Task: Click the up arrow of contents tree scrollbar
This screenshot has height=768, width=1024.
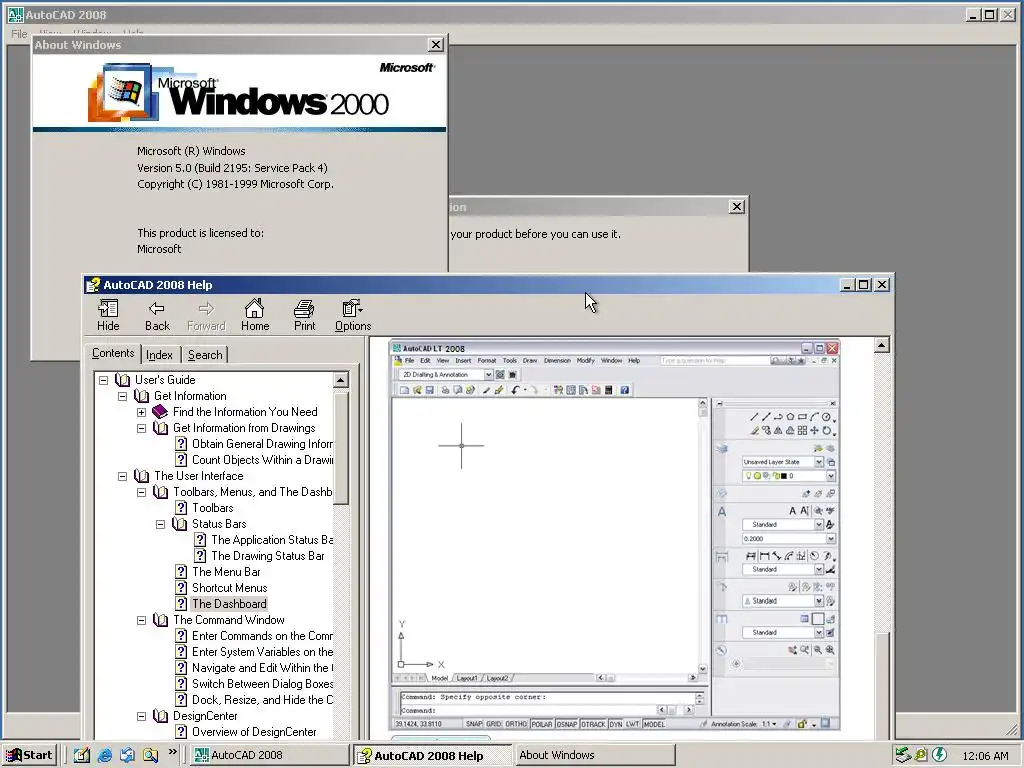Action: tap(341, 380)
